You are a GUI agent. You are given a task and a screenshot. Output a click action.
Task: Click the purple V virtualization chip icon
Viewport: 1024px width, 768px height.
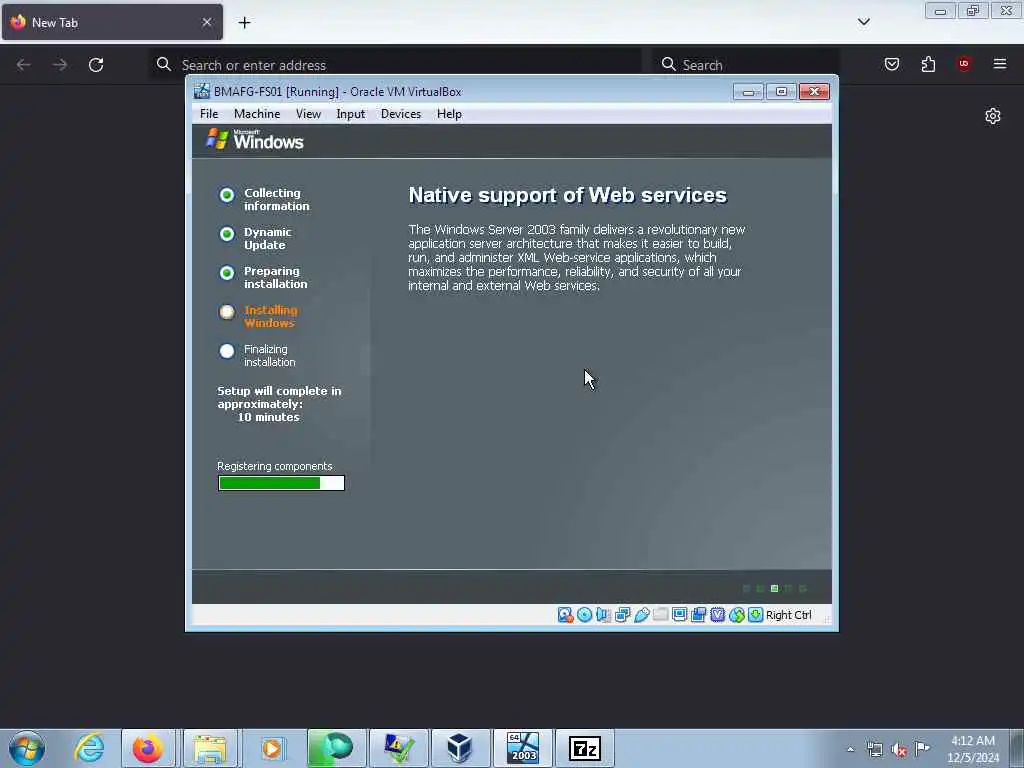tap(718, 615)
